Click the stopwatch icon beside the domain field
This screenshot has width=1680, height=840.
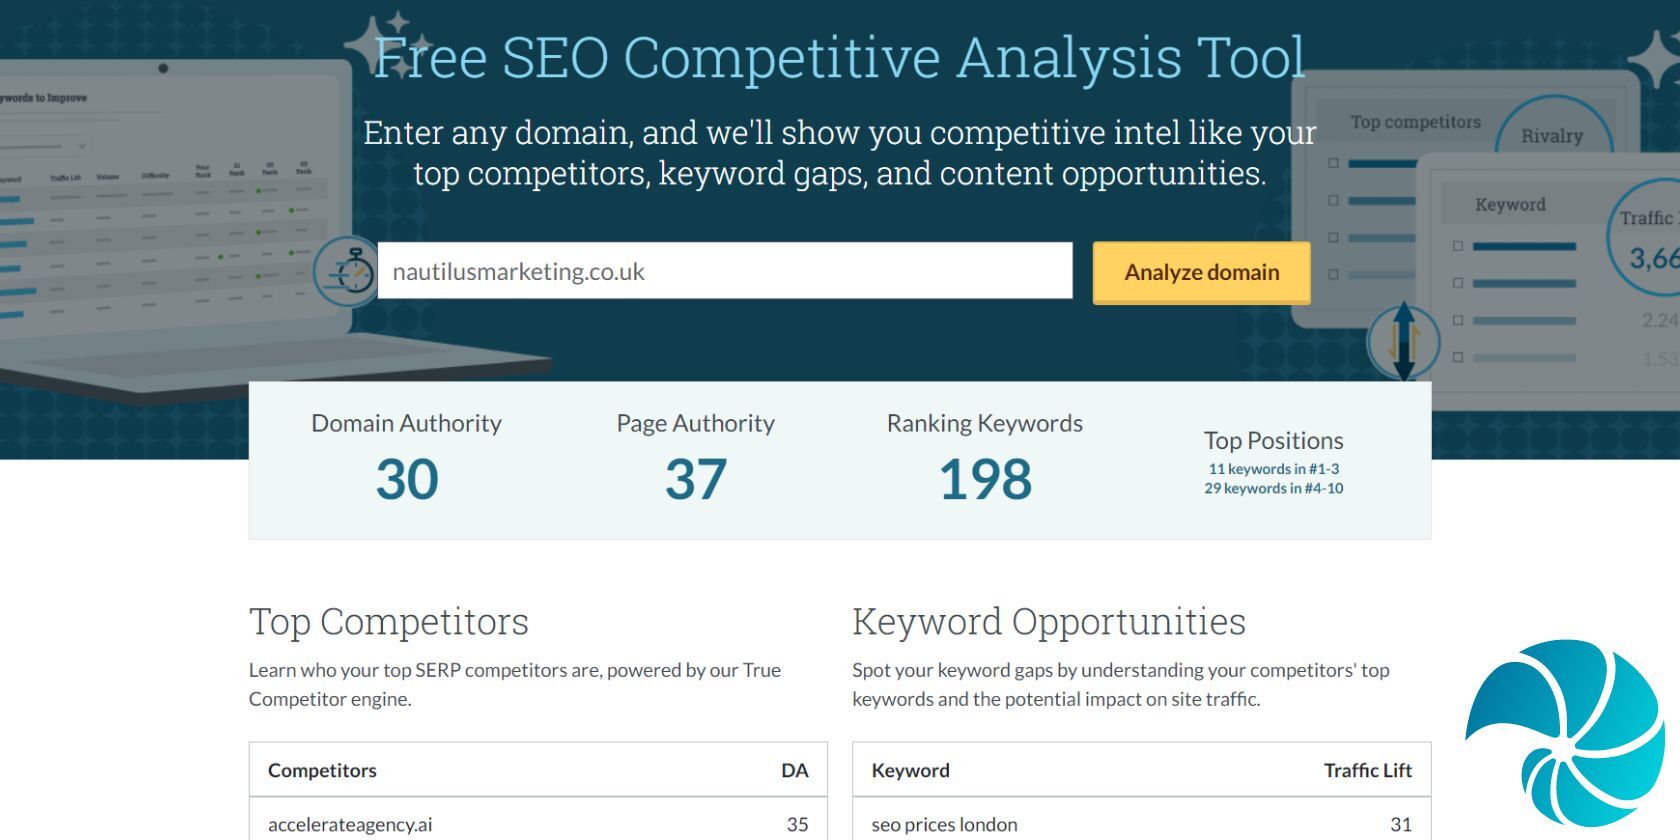pos(346,270)
